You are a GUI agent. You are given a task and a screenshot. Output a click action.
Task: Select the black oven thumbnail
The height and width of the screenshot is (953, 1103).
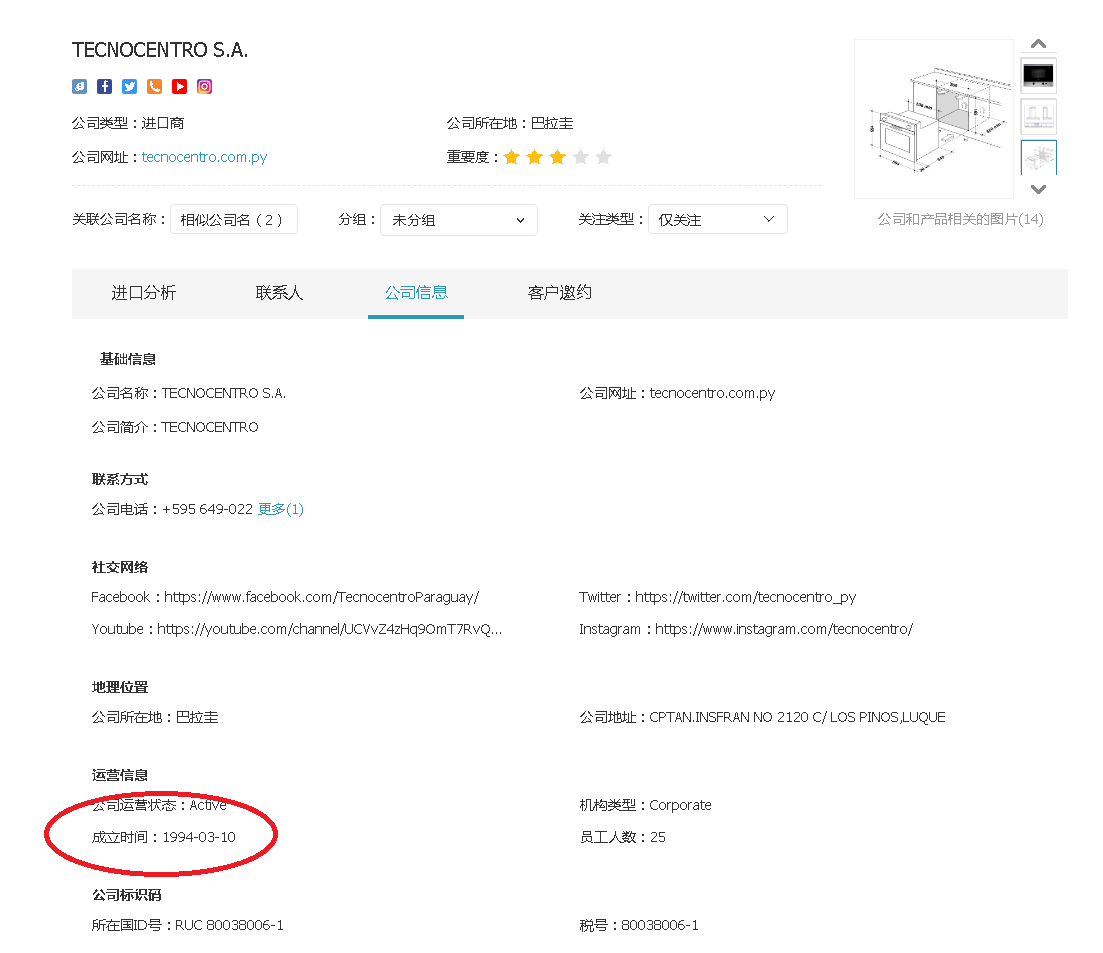[x=1038, y=75]
